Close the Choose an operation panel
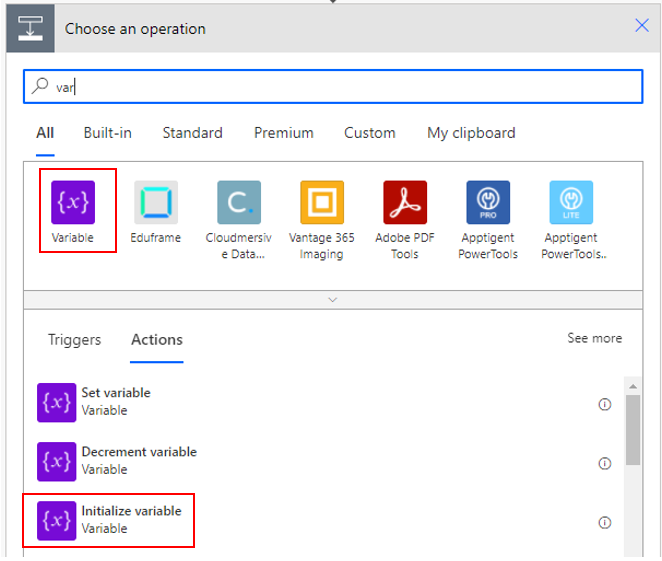 pyautogui.click(x=642, y=25)
